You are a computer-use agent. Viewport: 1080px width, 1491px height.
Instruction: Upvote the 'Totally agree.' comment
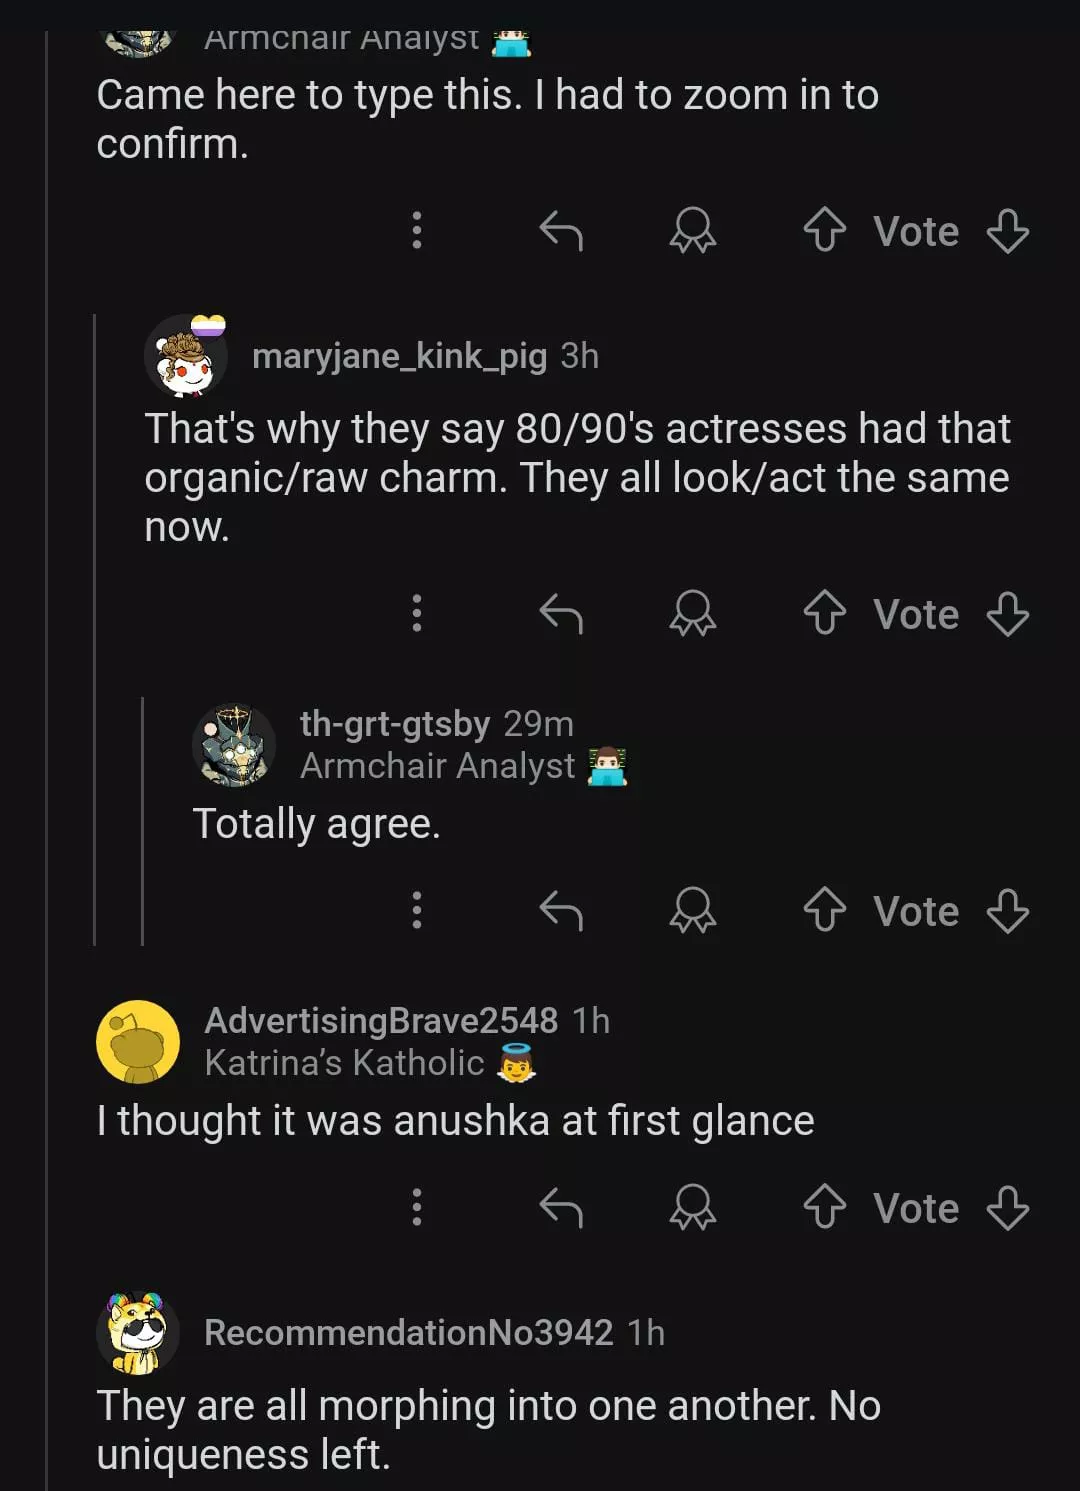point(824,910)
